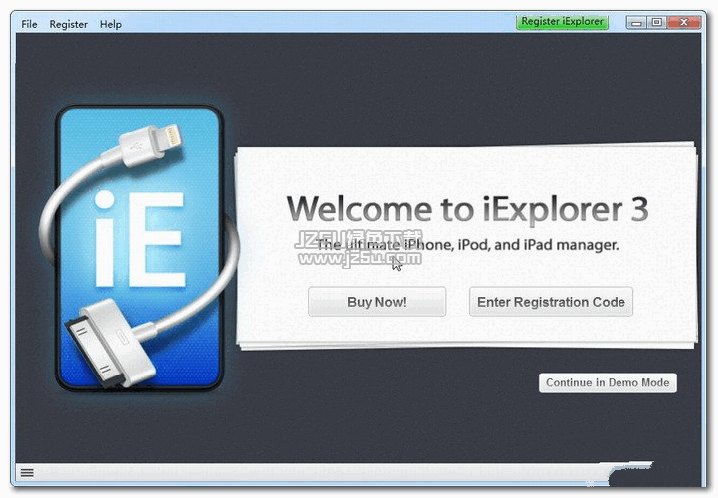Maximize the iExplorer window
Viewport: 718px width, 498px height.
point(657,22)
